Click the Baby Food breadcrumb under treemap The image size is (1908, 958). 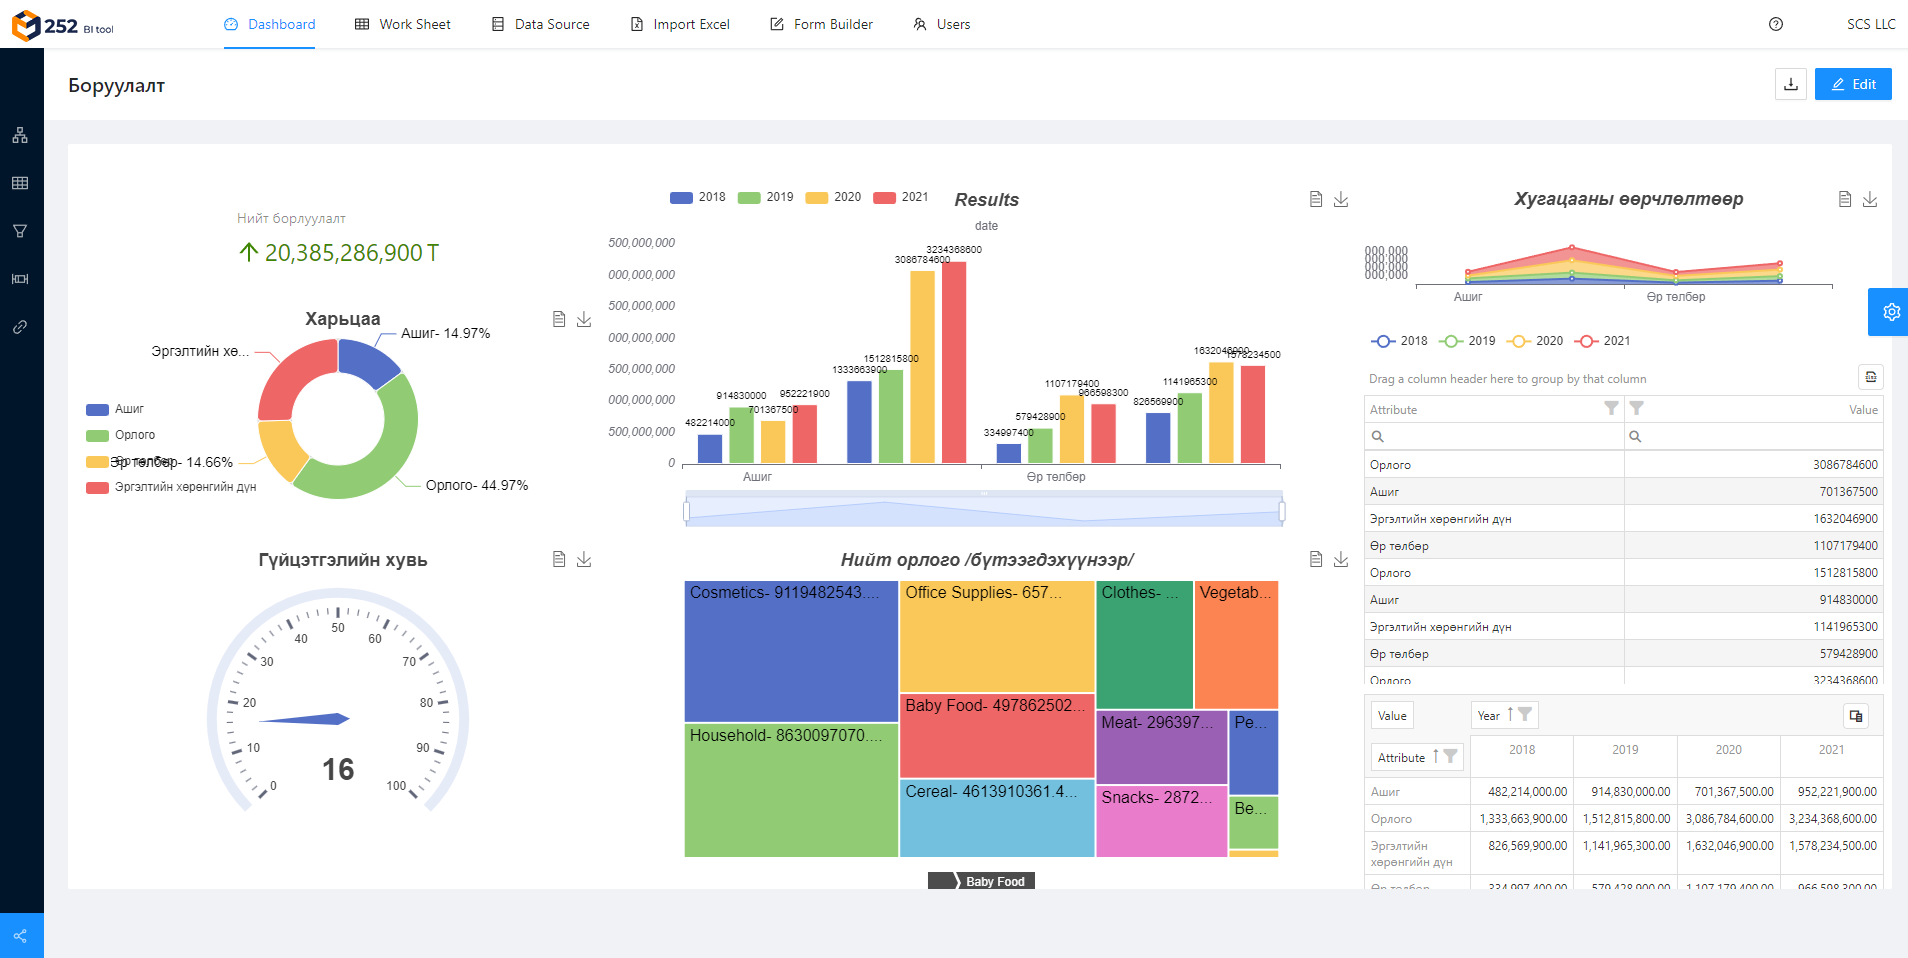click(994, 881)
